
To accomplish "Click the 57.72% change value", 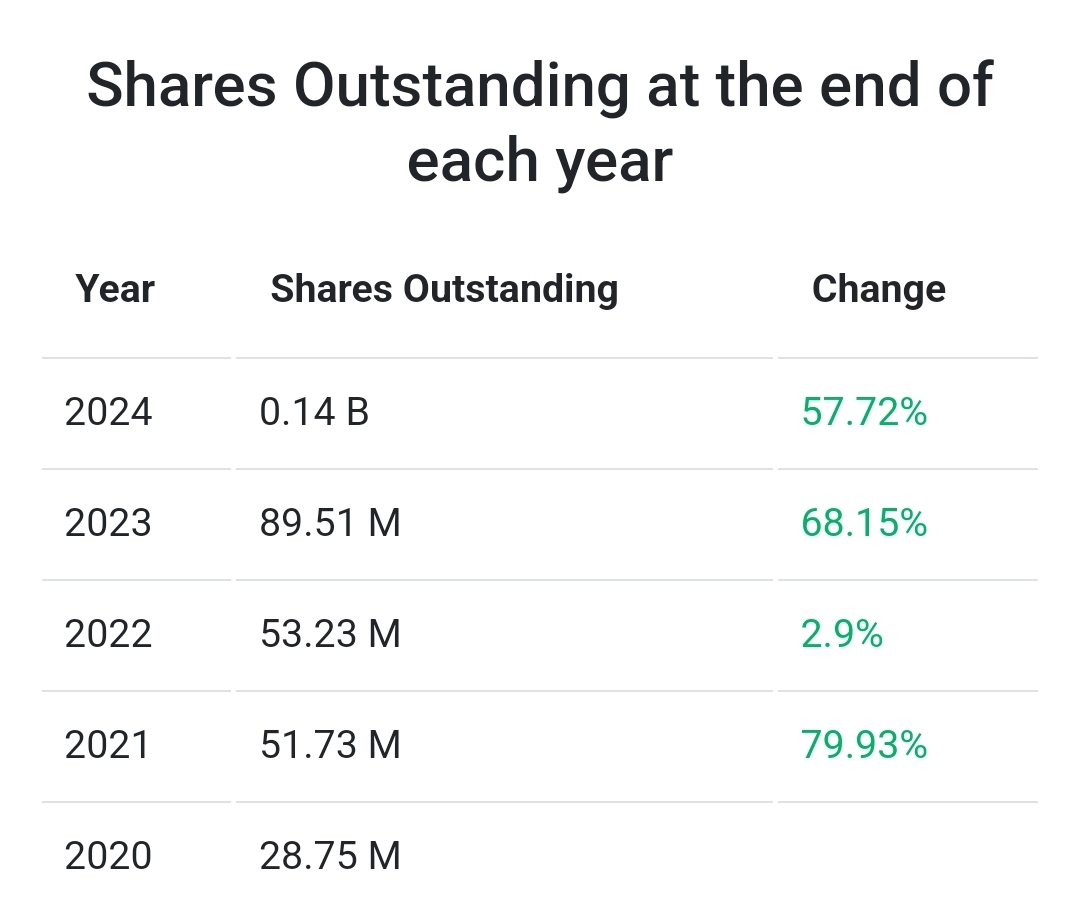I will click(864, 412).
